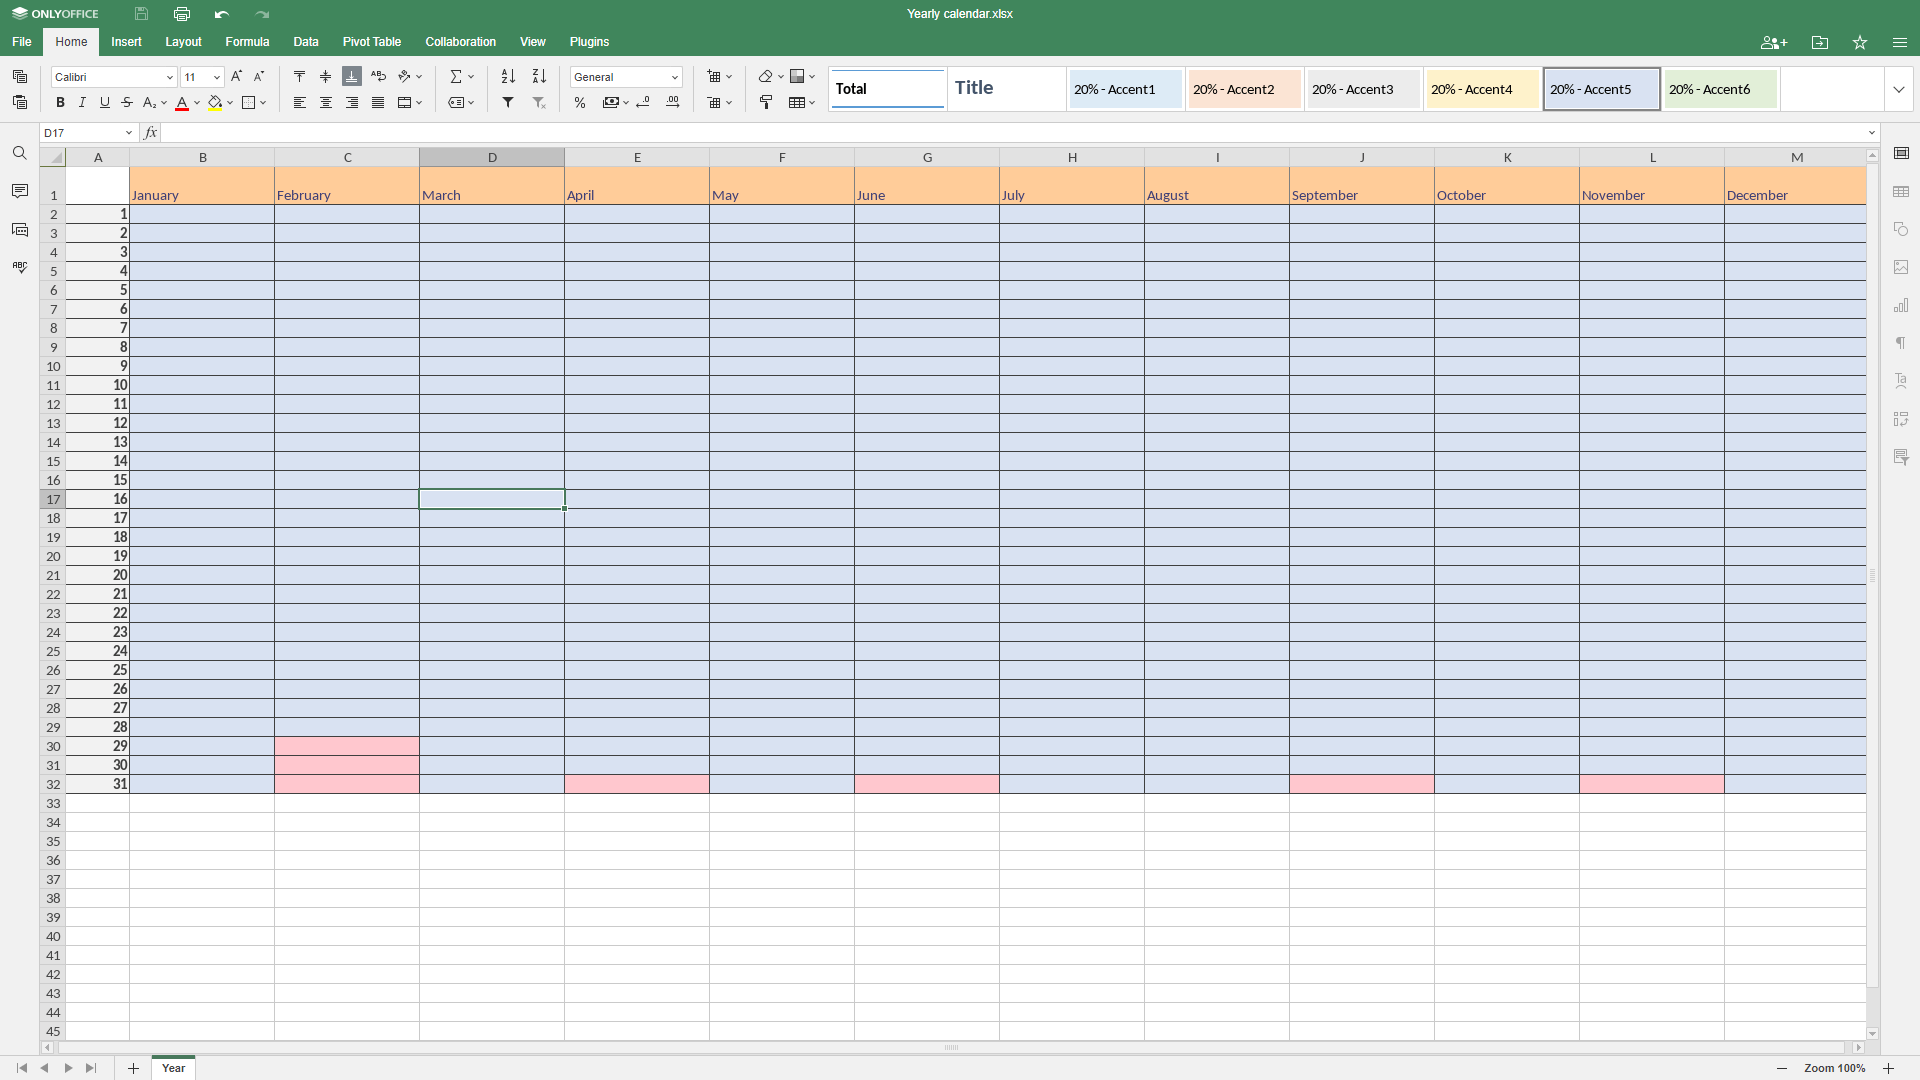The image size is (1920, 1080).
Task: Open the Comments sidebar panel icon
Action: click(x=20, y=191)
